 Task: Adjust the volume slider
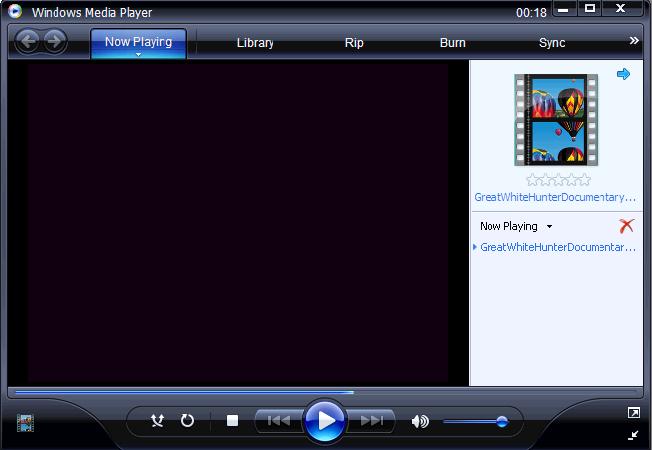coord(475,422)
